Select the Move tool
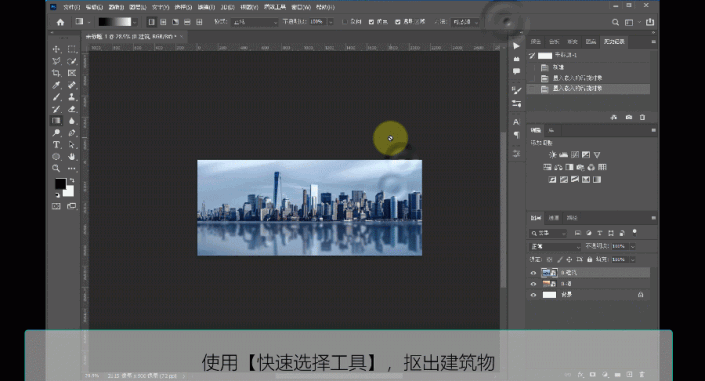This screenshot has height=381, width=705. point(56,49)
